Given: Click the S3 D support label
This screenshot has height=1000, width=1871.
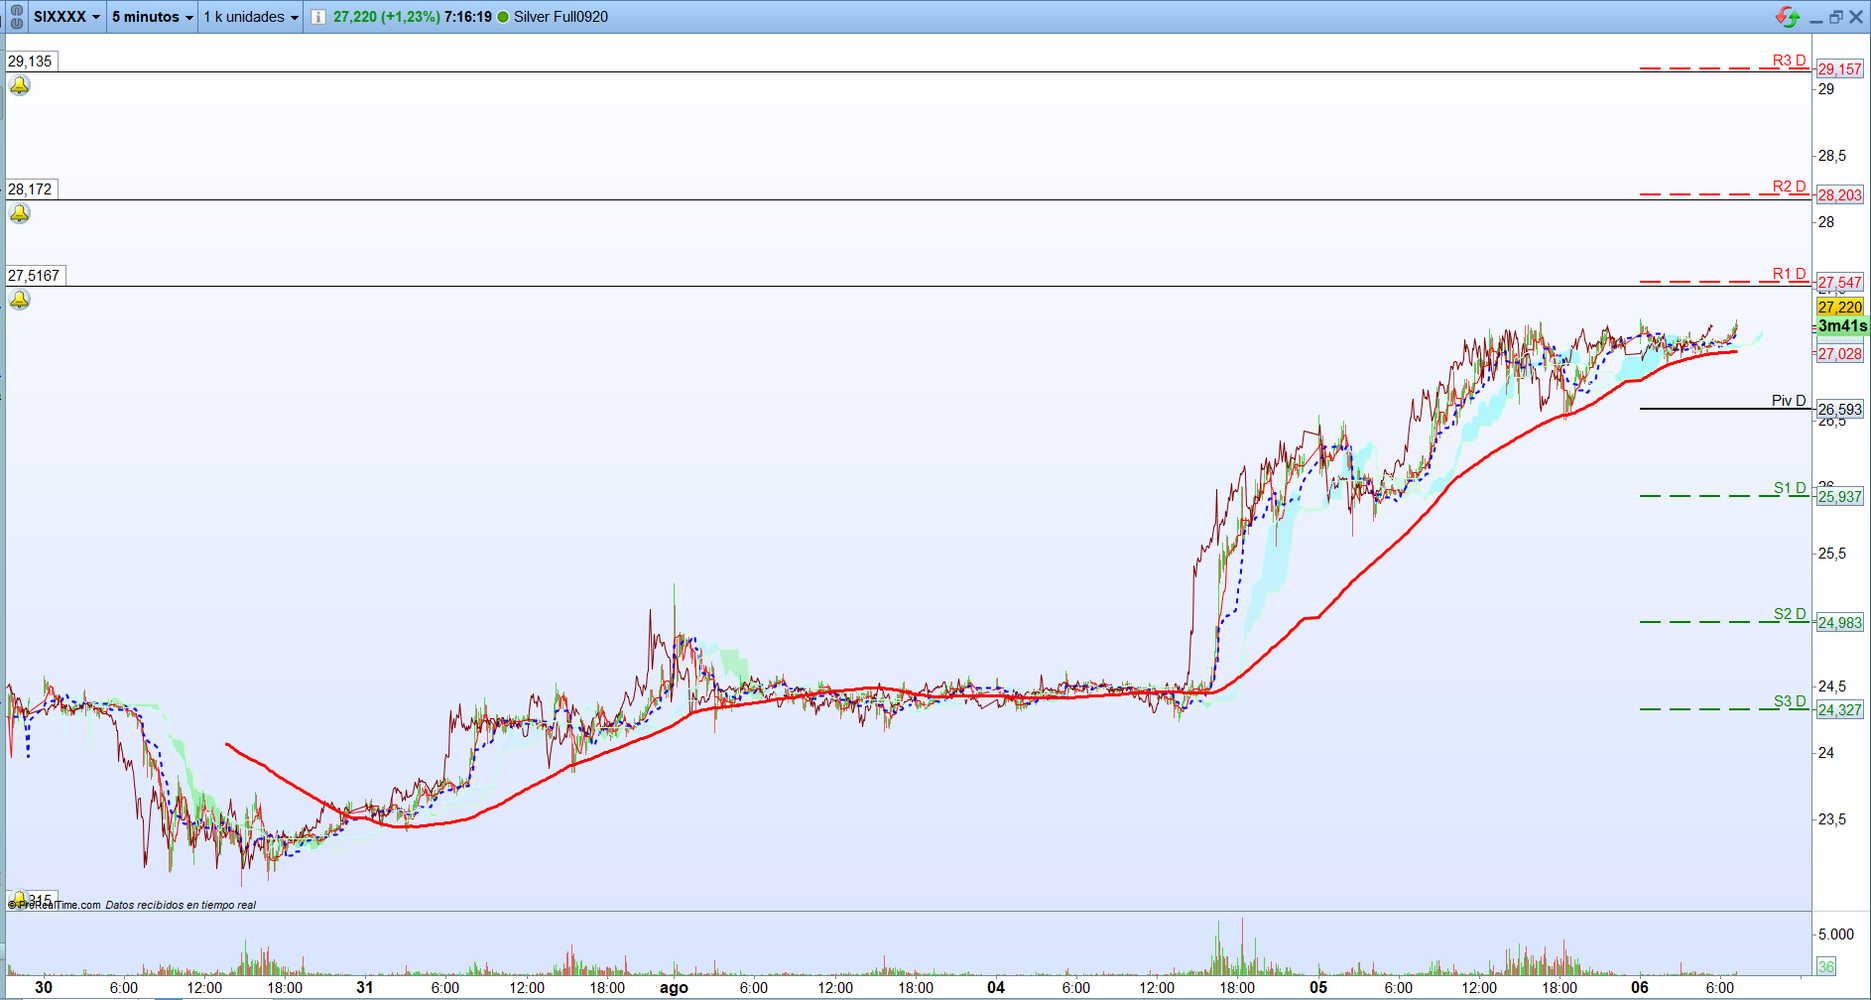Looking at the screenshot, I should pyautogui.click(x=1790, y=701).
